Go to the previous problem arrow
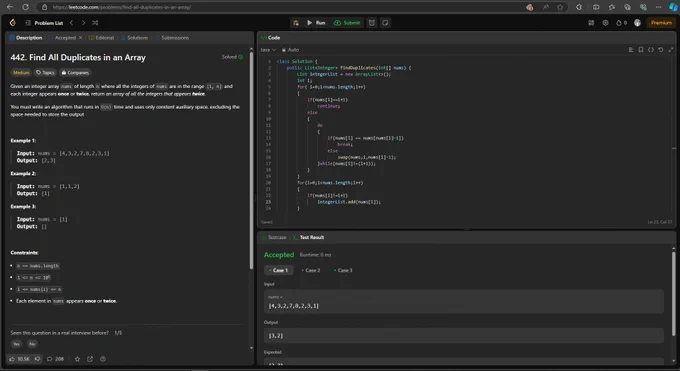The image size is (680, 371). (72, 23)
